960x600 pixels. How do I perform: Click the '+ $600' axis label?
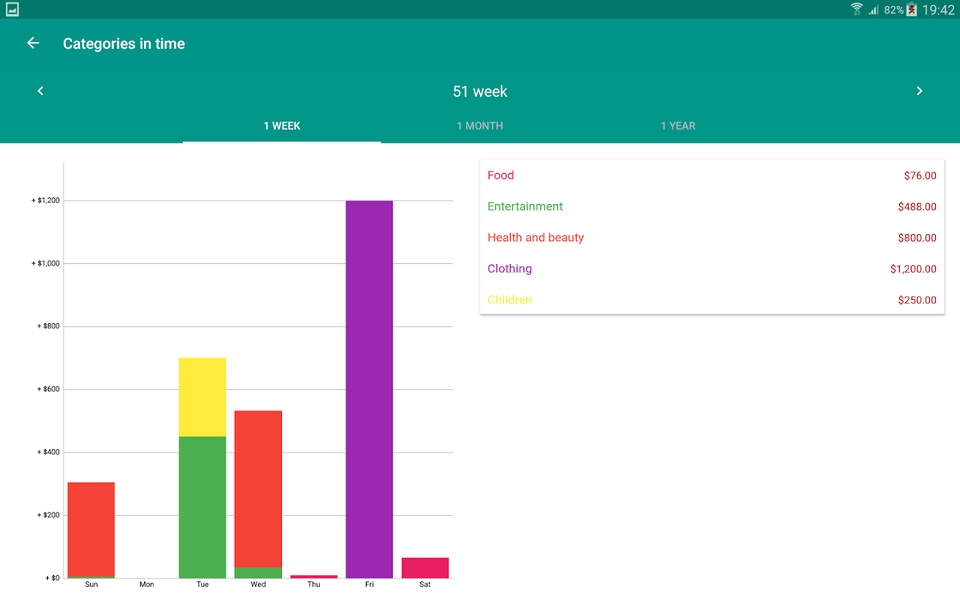pos(48,389)
